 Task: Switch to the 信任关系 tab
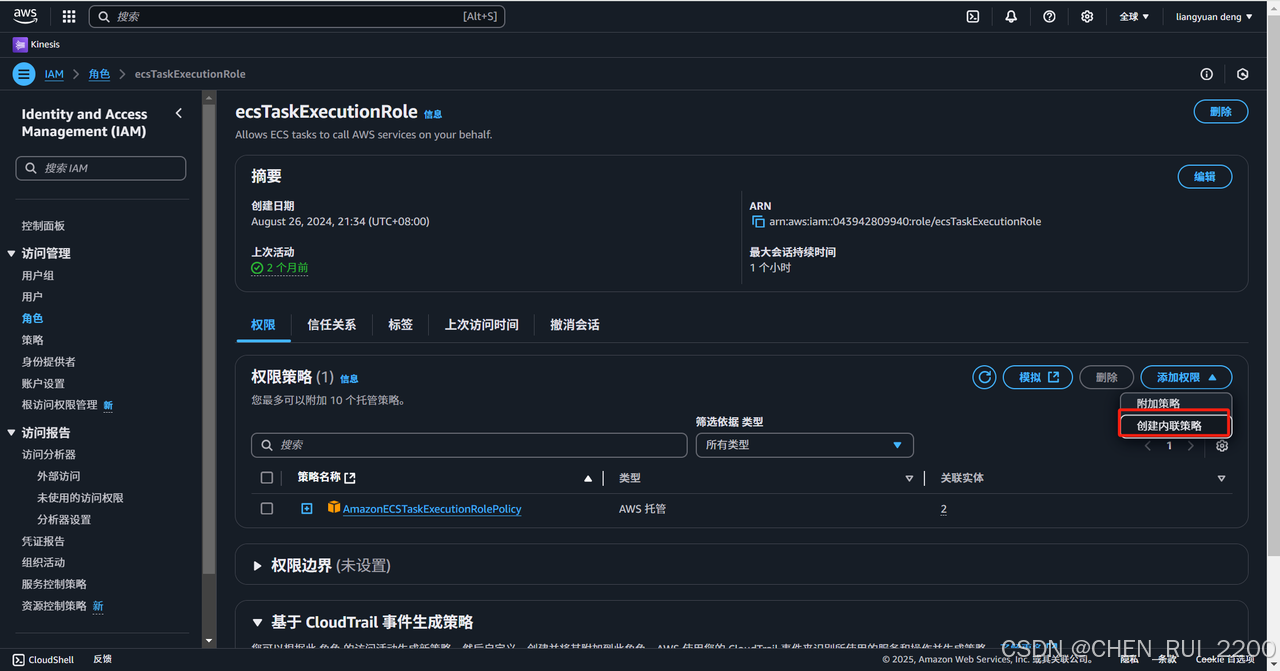click(332, 325)
